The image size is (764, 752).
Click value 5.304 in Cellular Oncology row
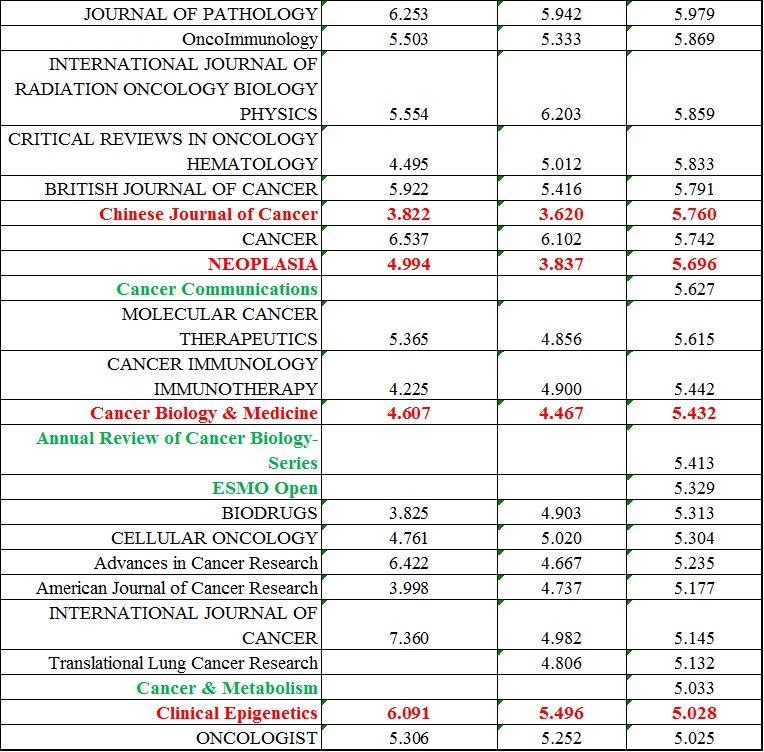pos(694,538)
